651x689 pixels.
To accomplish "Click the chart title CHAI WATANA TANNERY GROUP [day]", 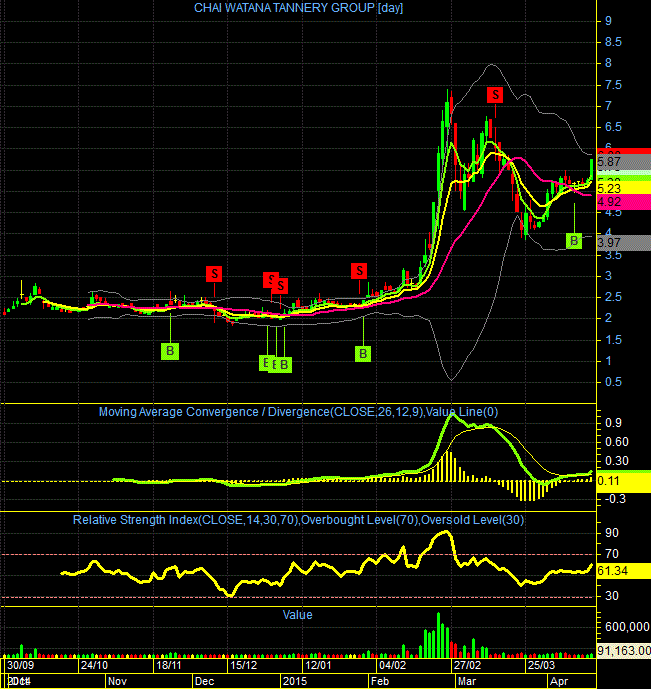I will (x=298, y=8).
